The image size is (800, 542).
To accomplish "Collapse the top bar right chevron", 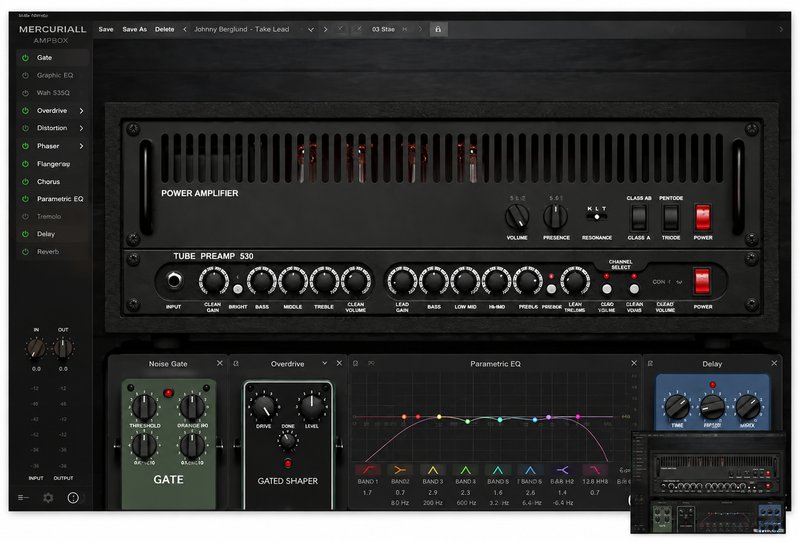I will 781,30.
